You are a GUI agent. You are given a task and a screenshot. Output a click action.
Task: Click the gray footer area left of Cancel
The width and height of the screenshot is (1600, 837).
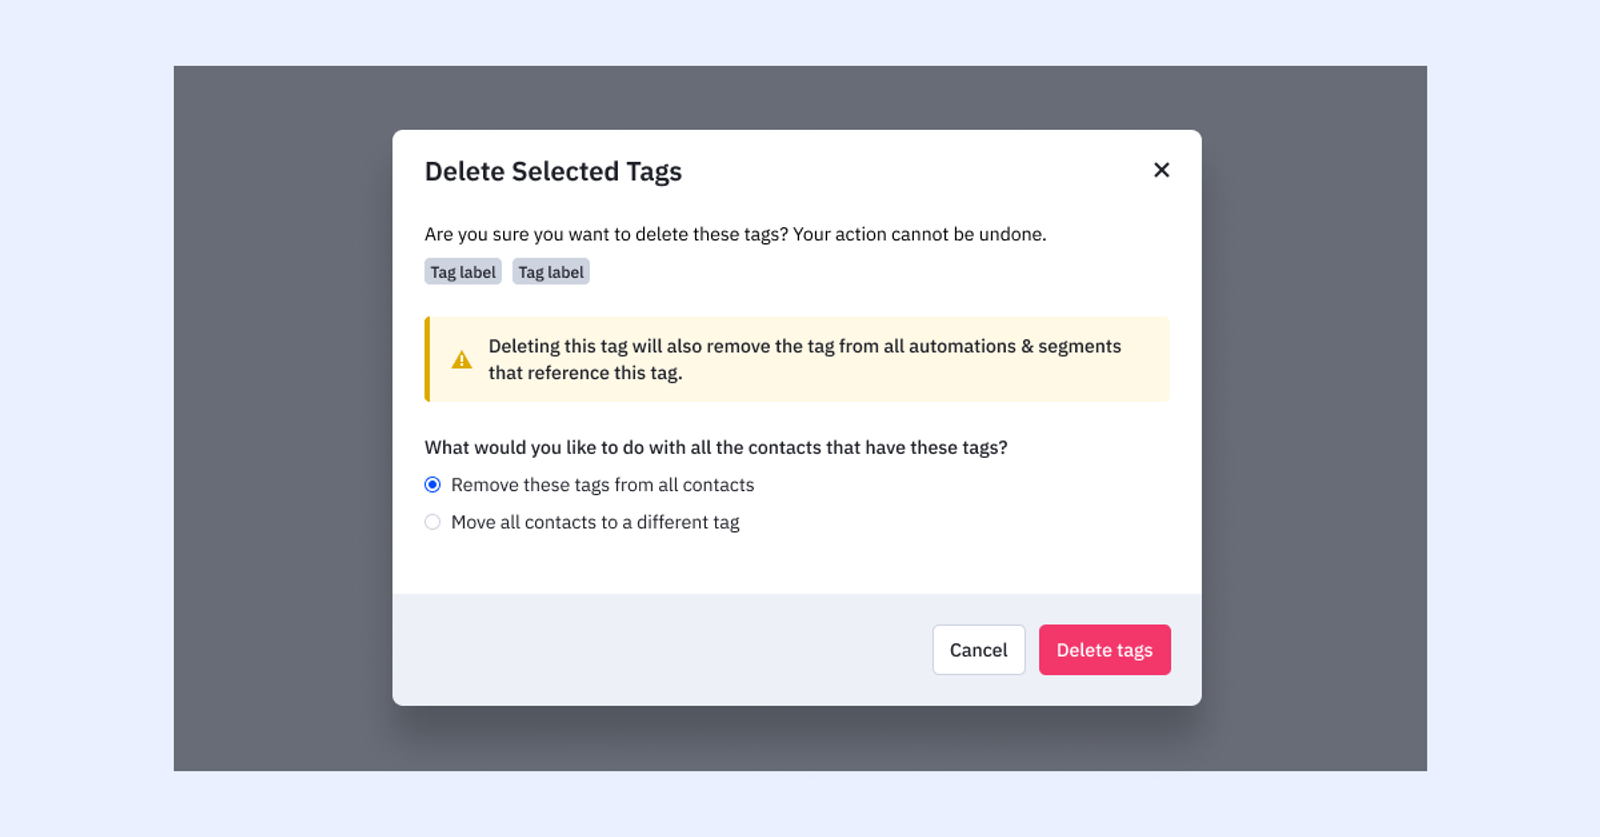[x=660, y=650]
